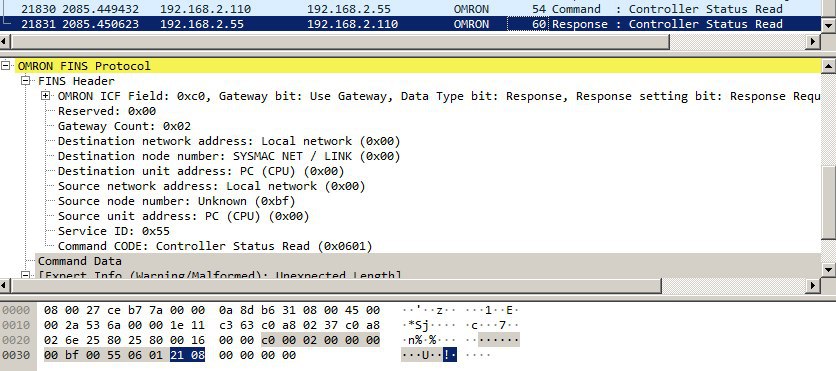Click hex offset 0010 row label
Viewport: 836px width, 371px height.
17,325
